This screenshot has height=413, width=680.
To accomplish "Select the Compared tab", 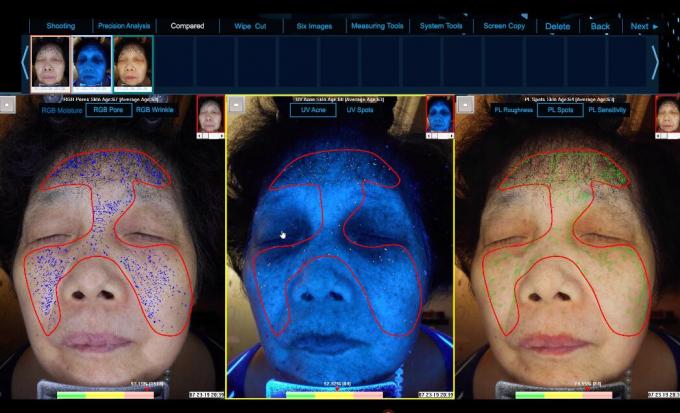I will pyautogui.click(x=187, y=26).
